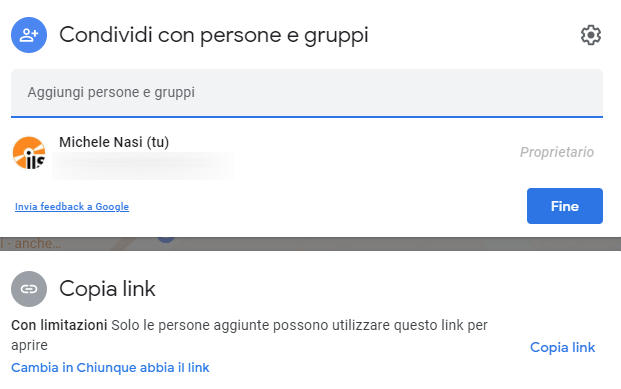Focus the 'Aggiungi persone e gruppi' field
Viewport: 621px width, 389px height.
tap(307, 93)
